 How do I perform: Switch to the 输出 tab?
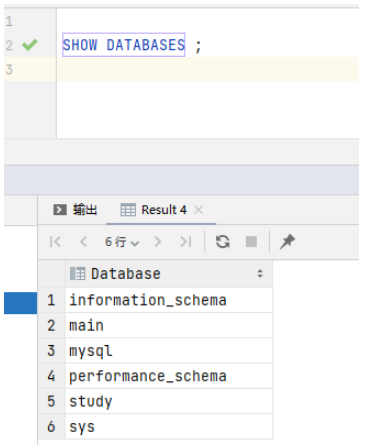click(75, 210)
